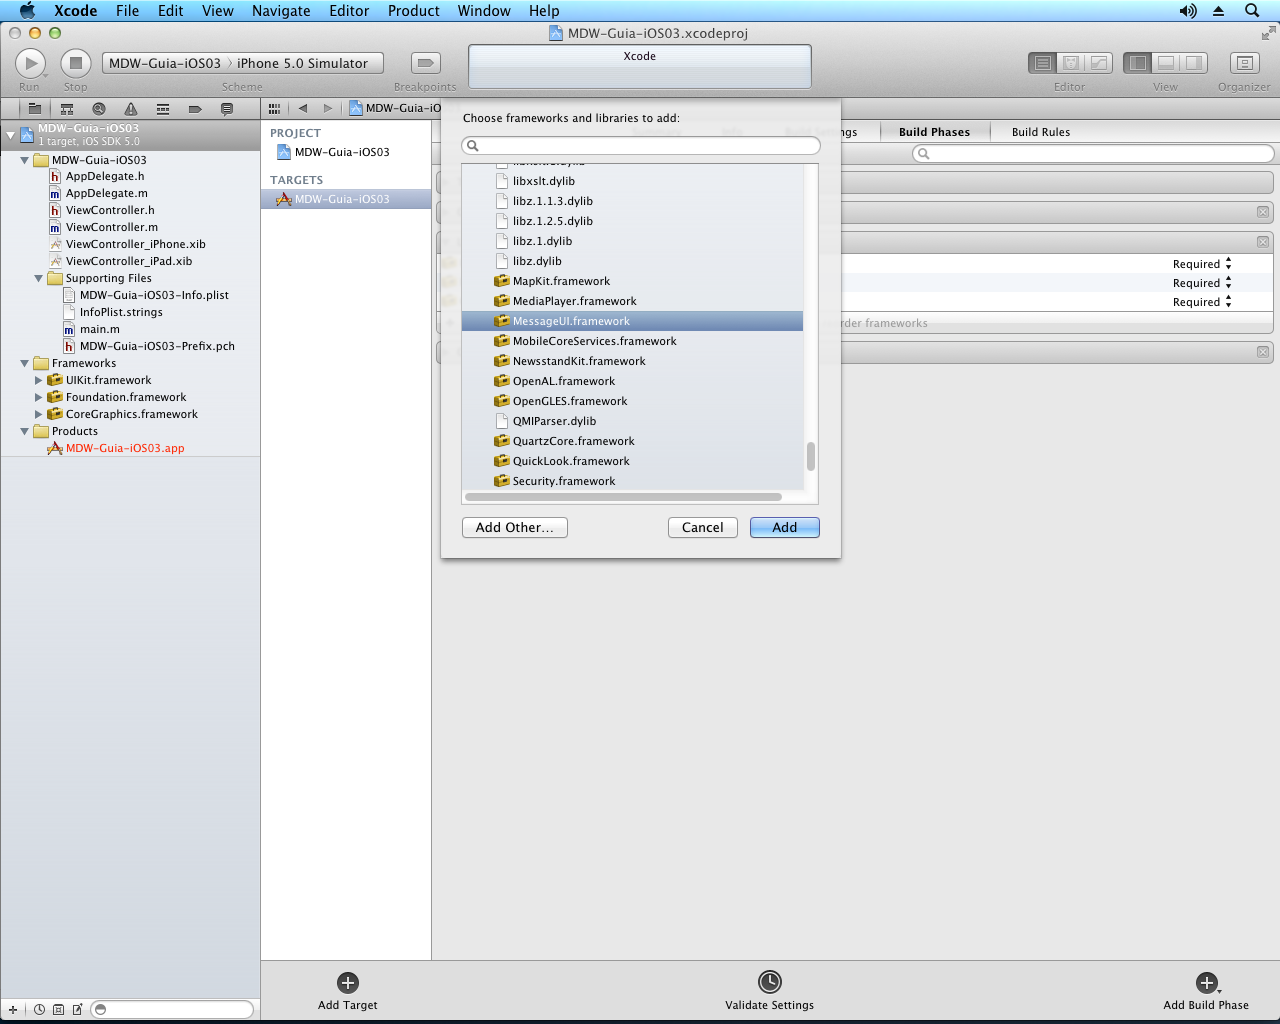Expand the UIKit.framework item
Image resolution: width=1280 pixels, height=1024 pixels.
[39, 381]
